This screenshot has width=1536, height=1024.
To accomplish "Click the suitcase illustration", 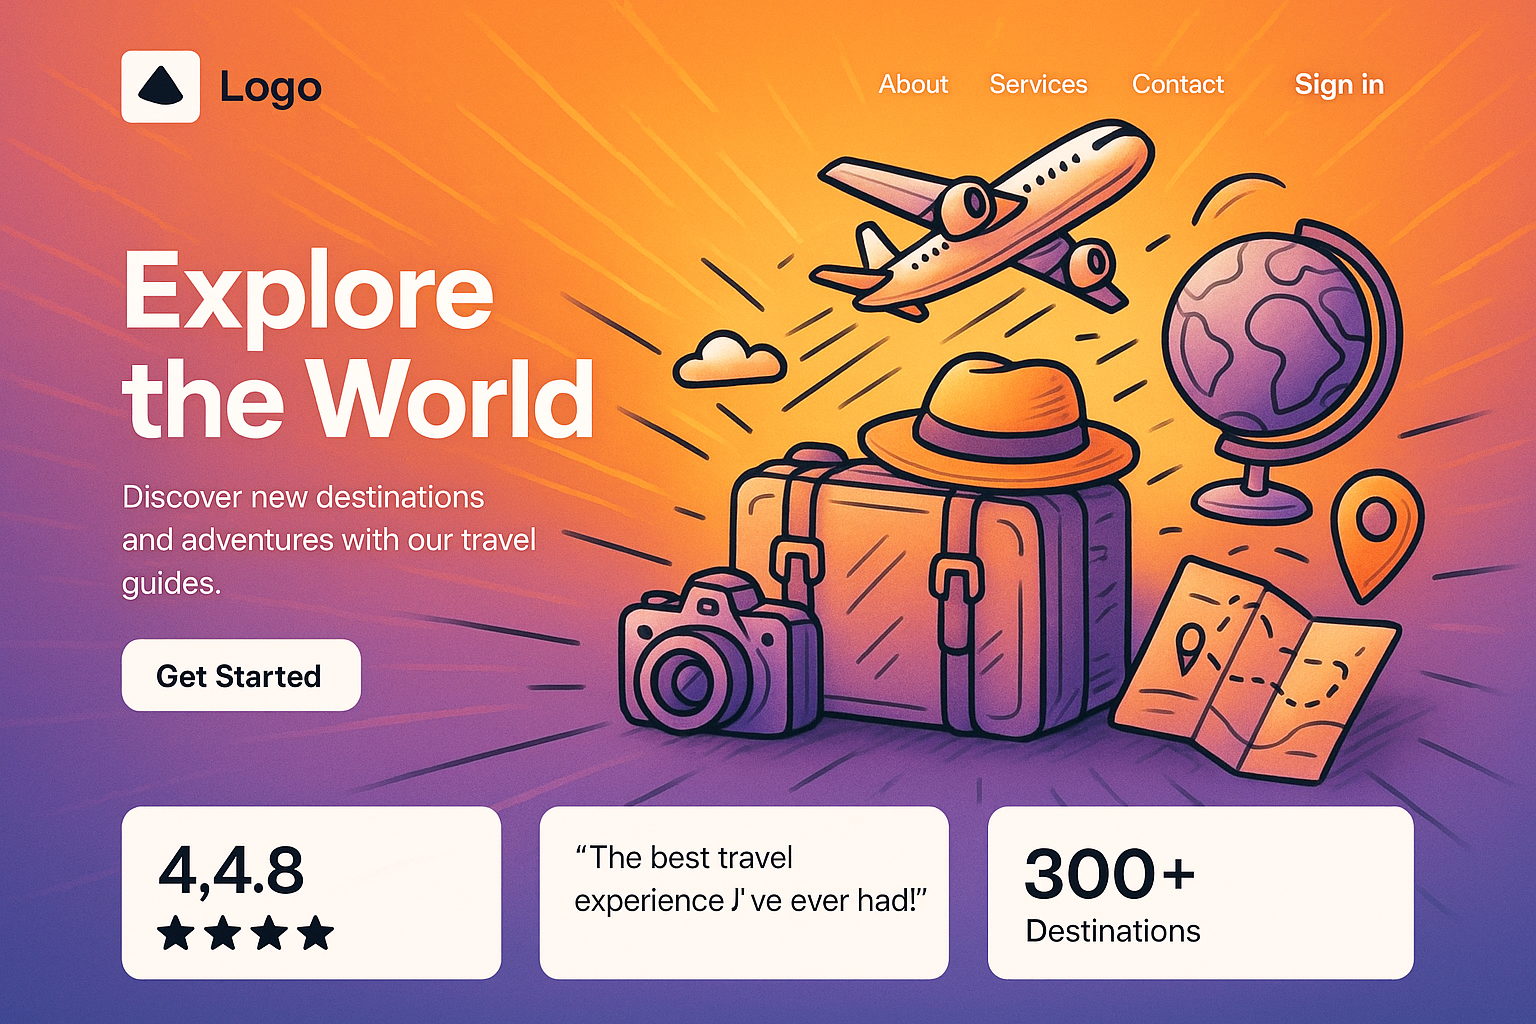I will pos(930,595).
